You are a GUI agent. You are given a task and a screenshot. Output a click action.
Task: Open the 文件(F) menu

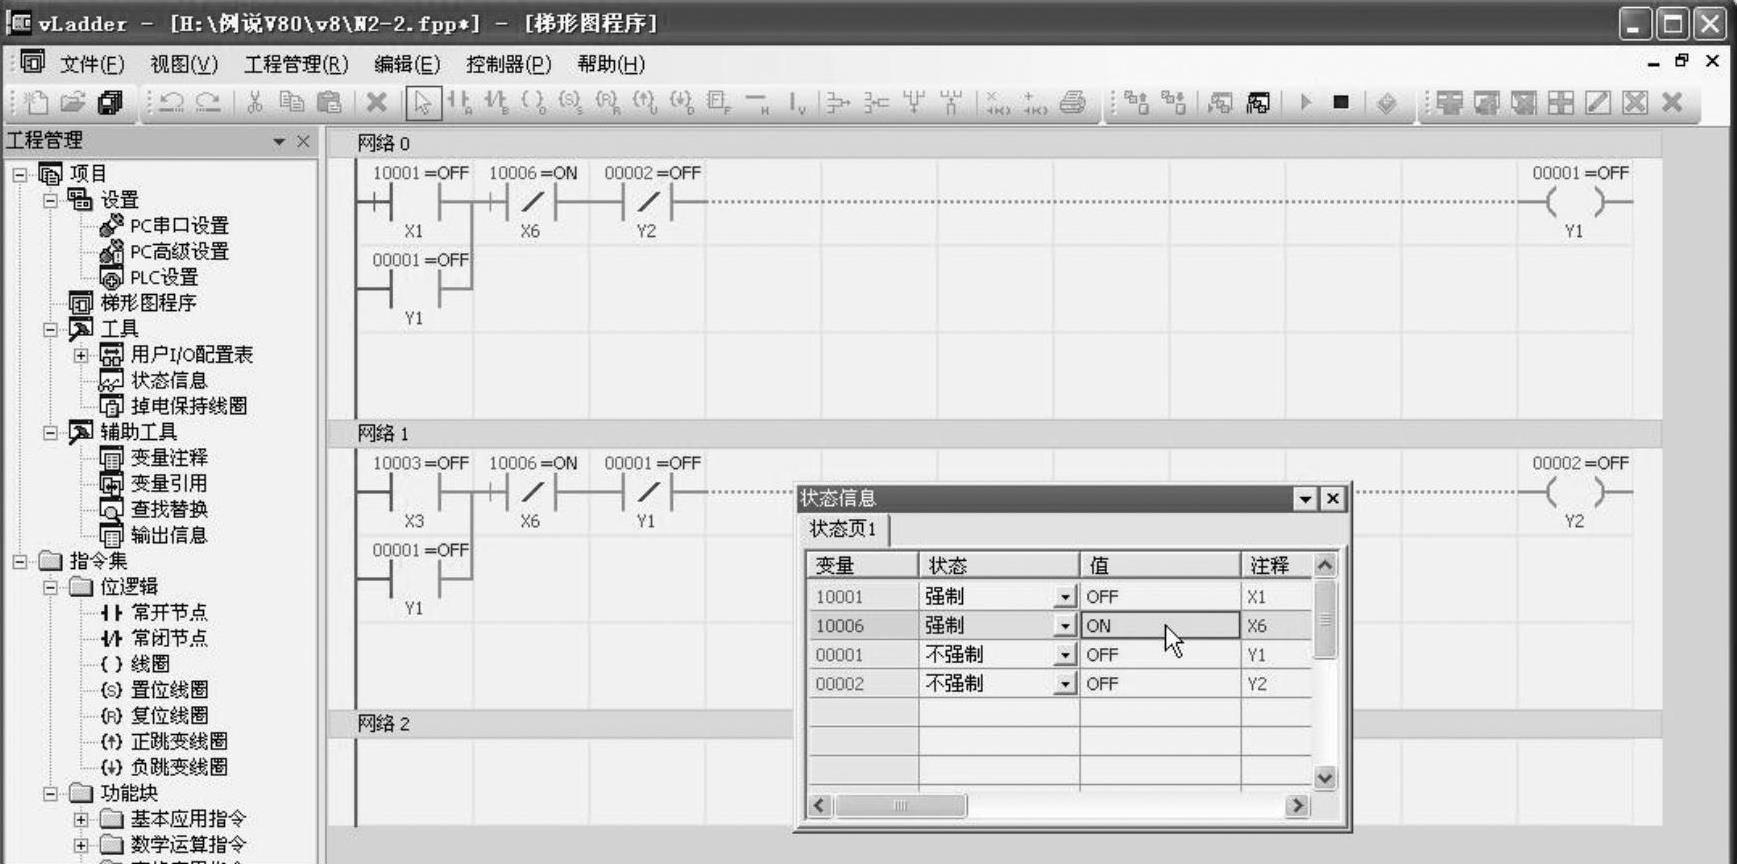tap(92, 64)
